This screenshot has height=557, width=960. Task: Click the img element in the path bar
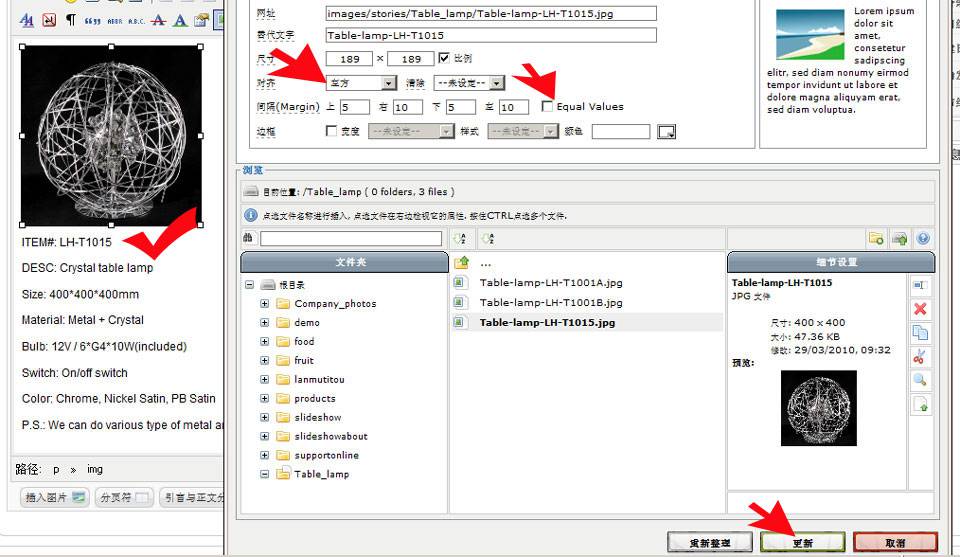95,469
